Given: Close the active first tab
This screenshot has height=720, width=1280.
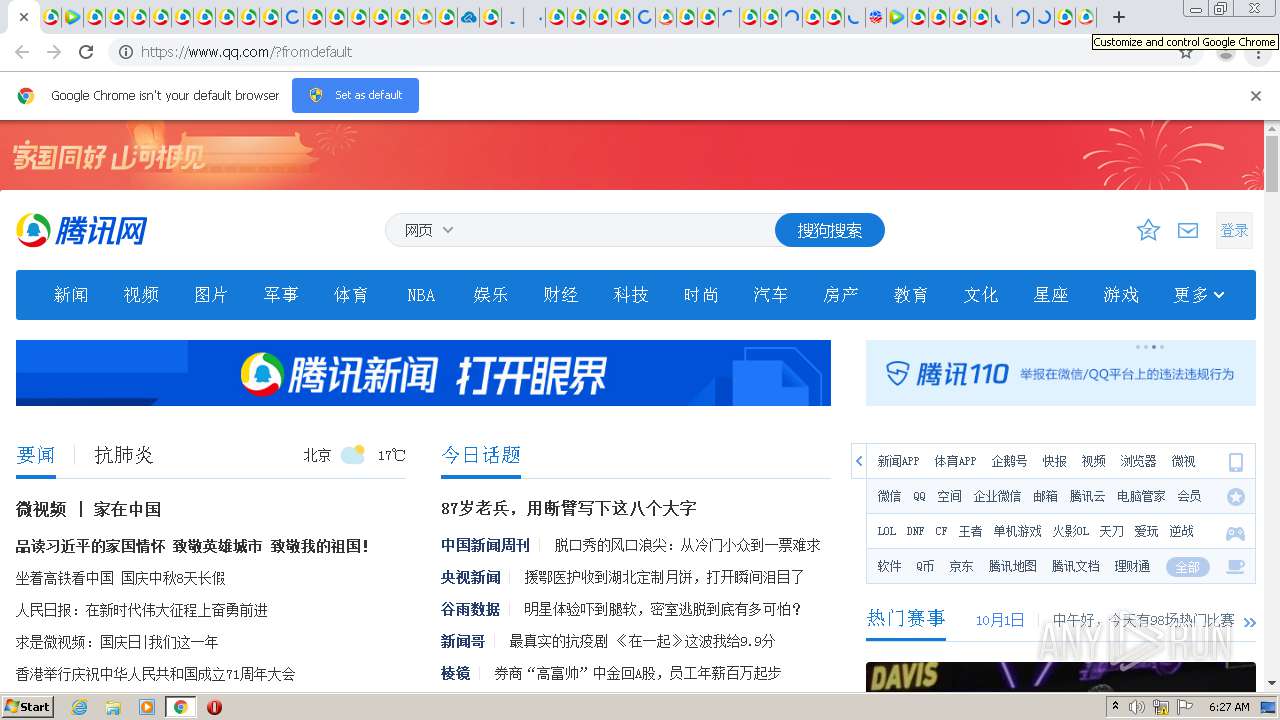Looking at the screenshot, I should point(23,17).
